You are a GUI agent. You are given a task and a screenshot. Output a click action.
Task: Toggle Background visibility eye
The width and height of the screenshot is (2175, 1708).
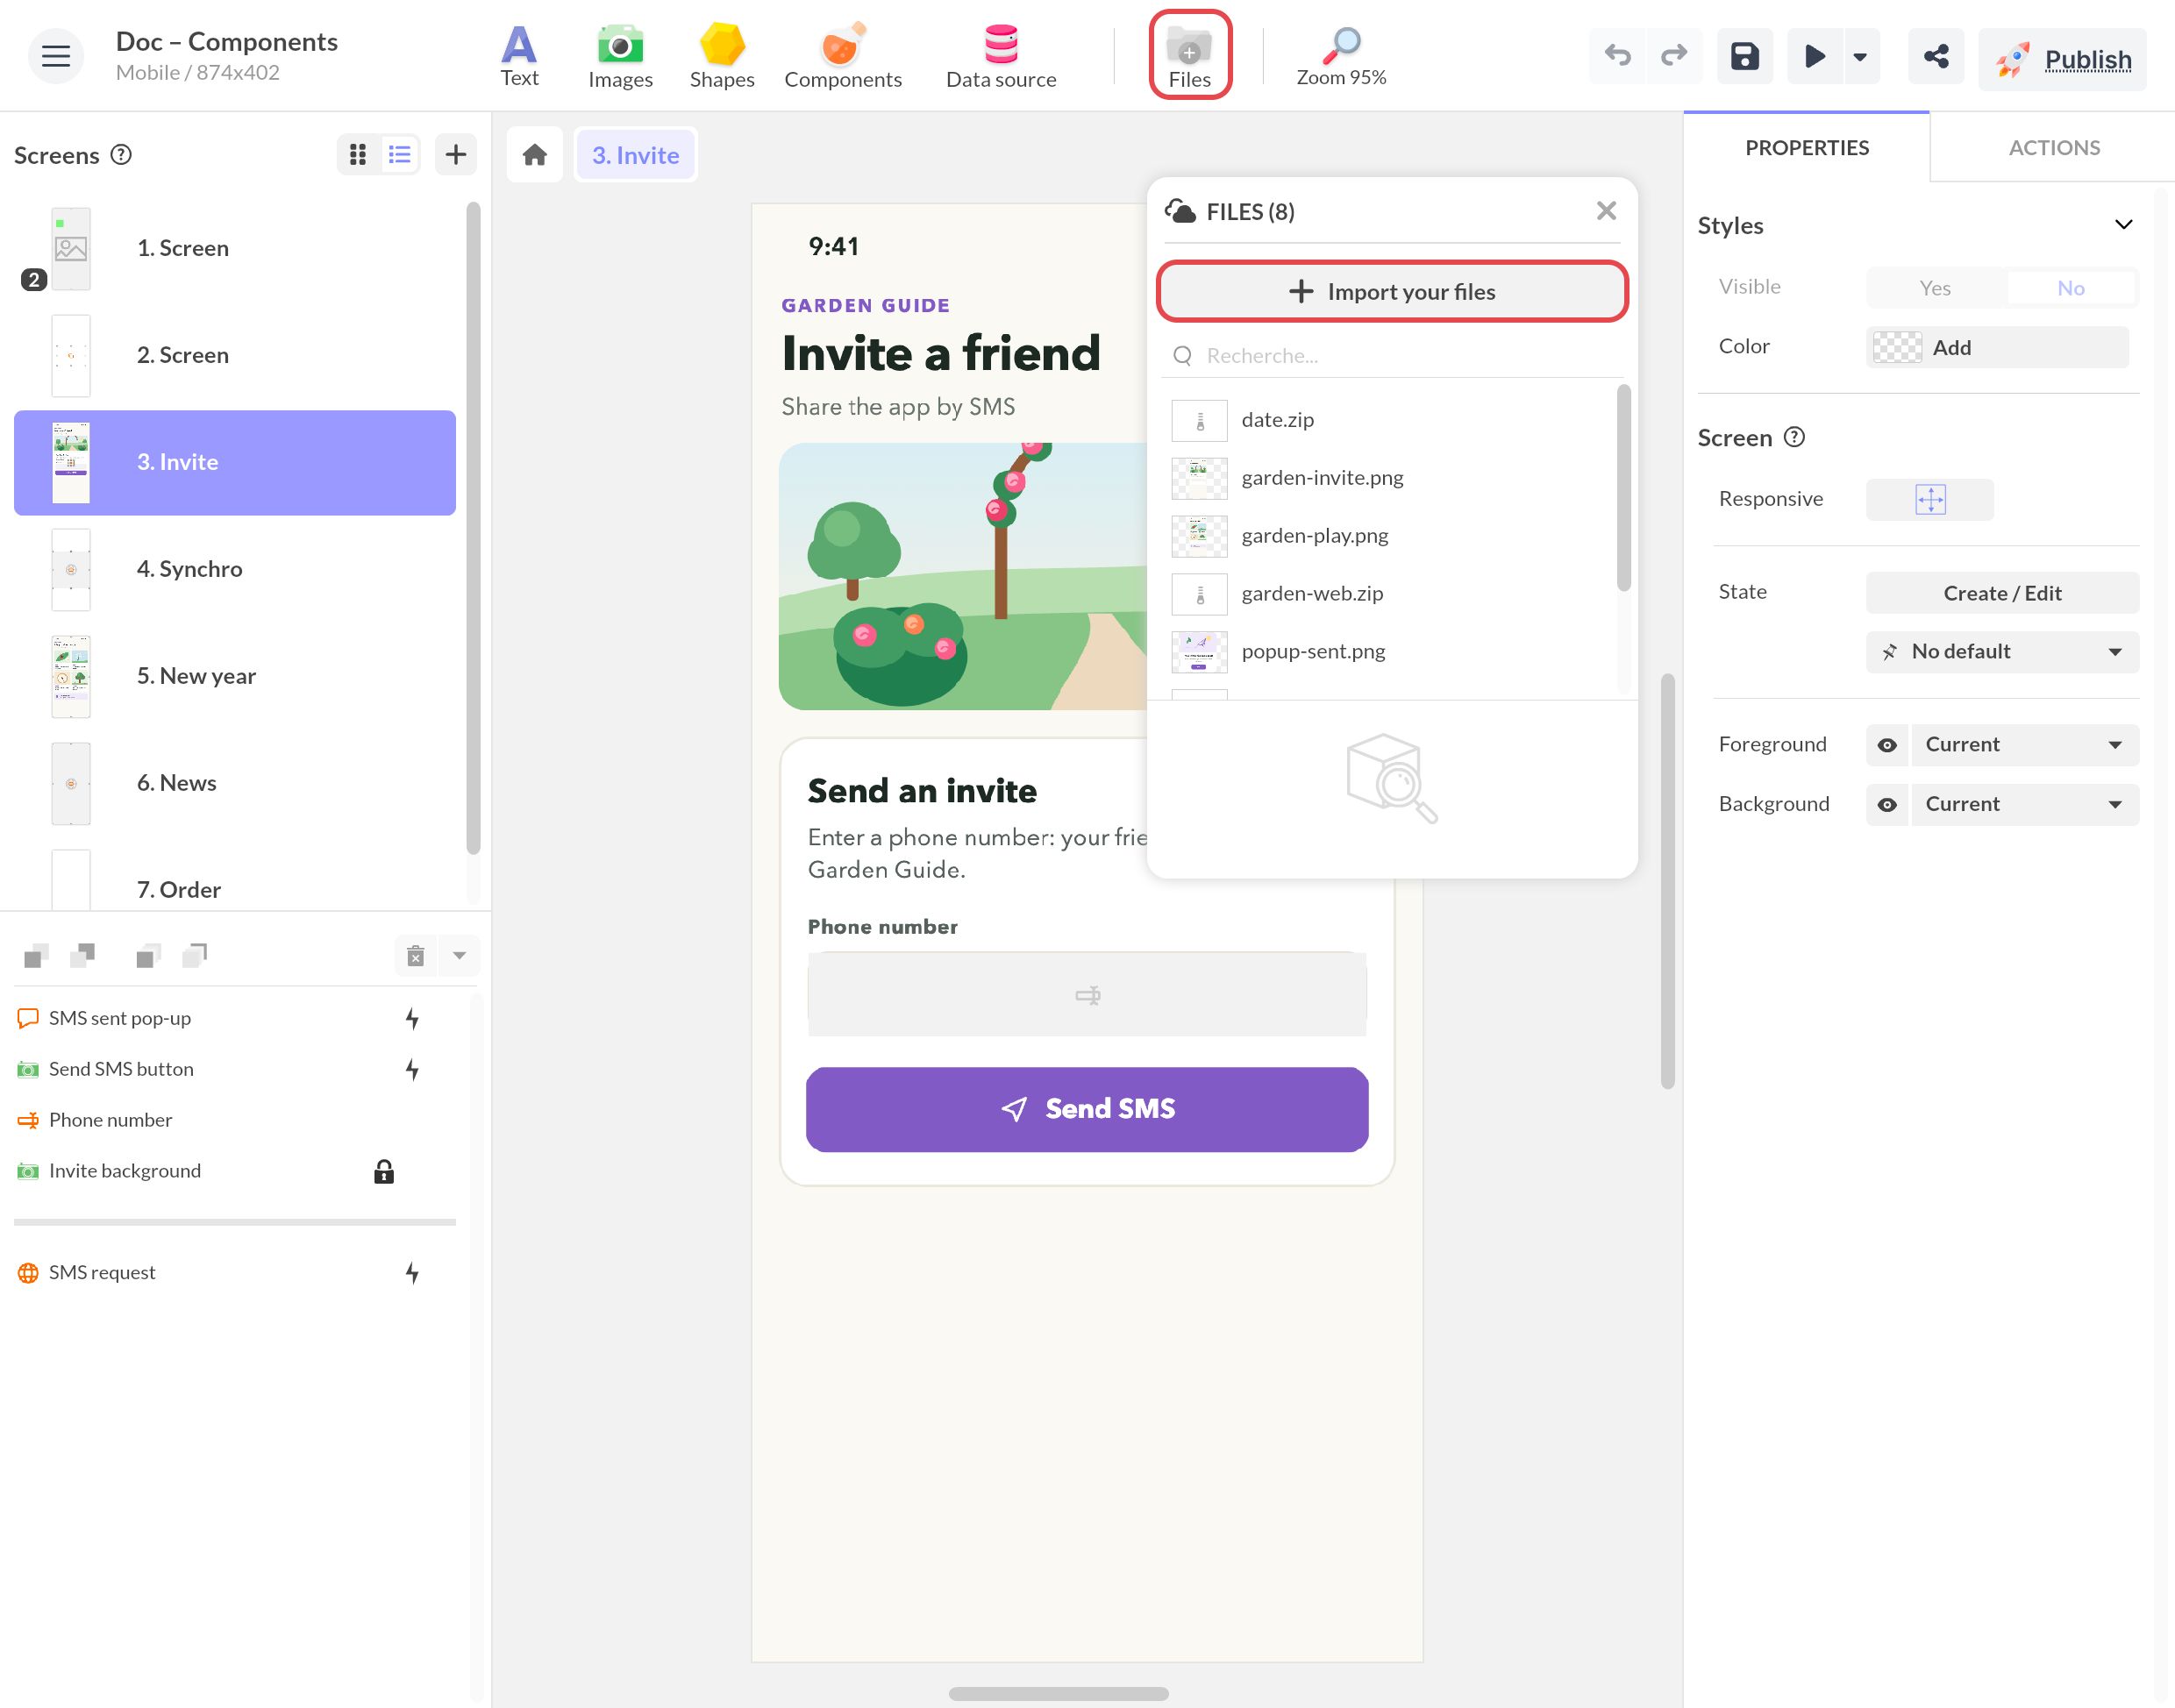[1887, 805]
